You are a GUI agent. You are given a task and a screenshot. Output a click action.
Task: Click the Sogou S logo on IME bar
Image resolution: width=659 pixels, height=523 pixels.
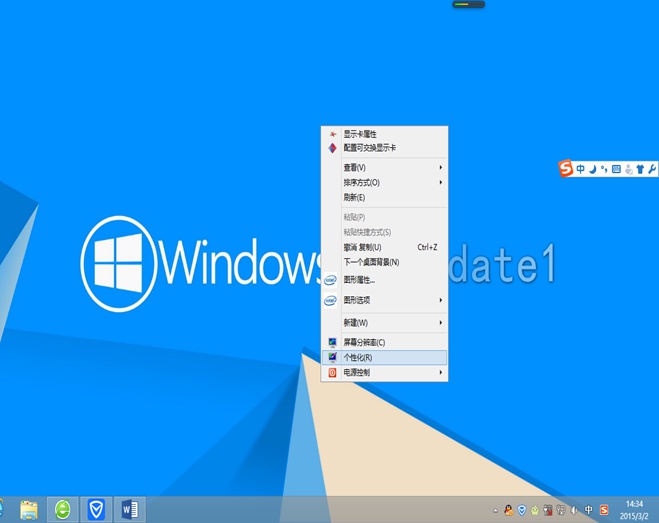pos(566,168)
